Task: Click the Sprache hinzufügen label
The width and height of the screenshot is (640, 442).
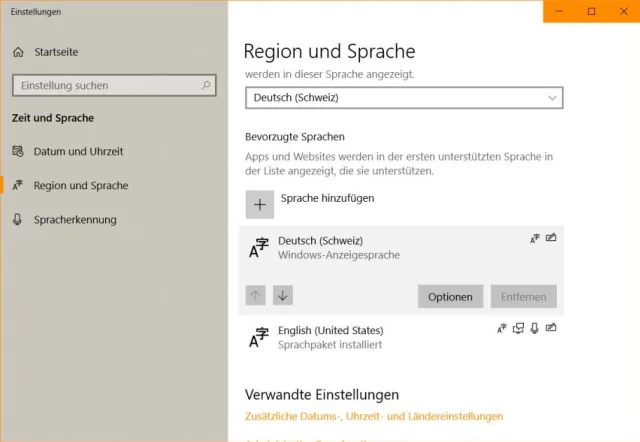Action: [327, 199]
